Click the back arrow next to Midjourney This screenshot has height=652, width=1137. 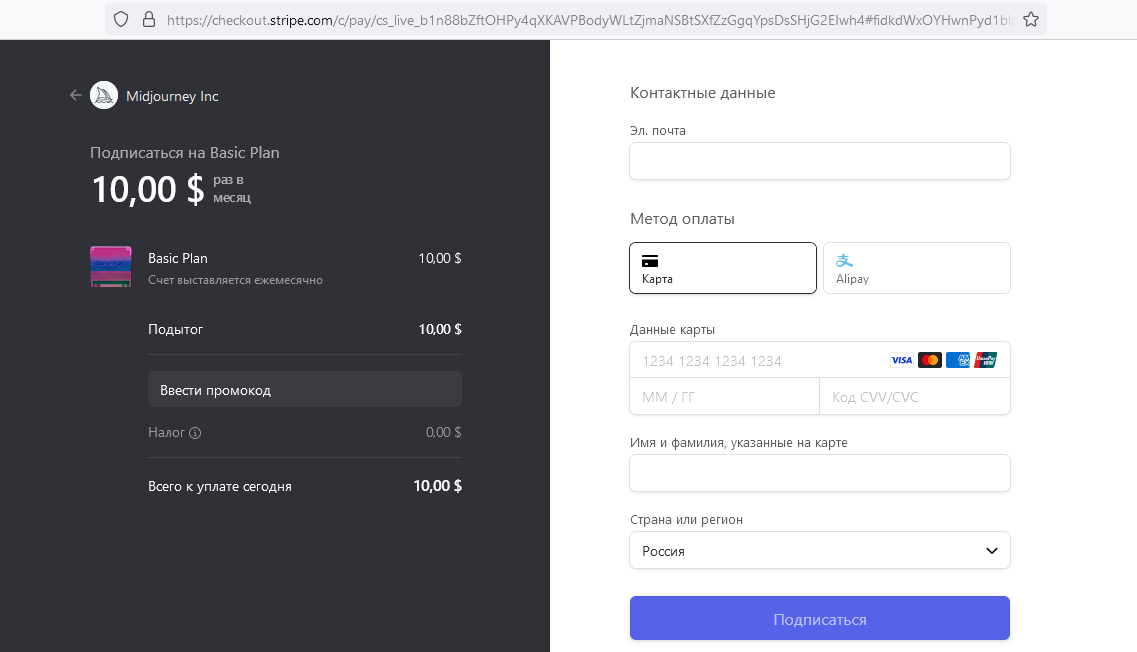pos(75,95)
